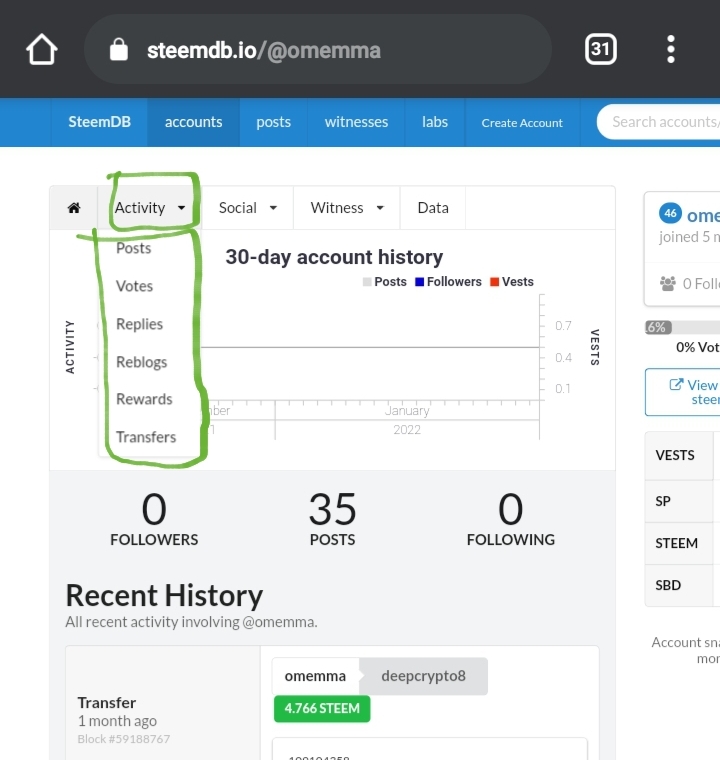Open the witnesses nav tab
This screenshot has height=760, width=720.
coord(356,122)
